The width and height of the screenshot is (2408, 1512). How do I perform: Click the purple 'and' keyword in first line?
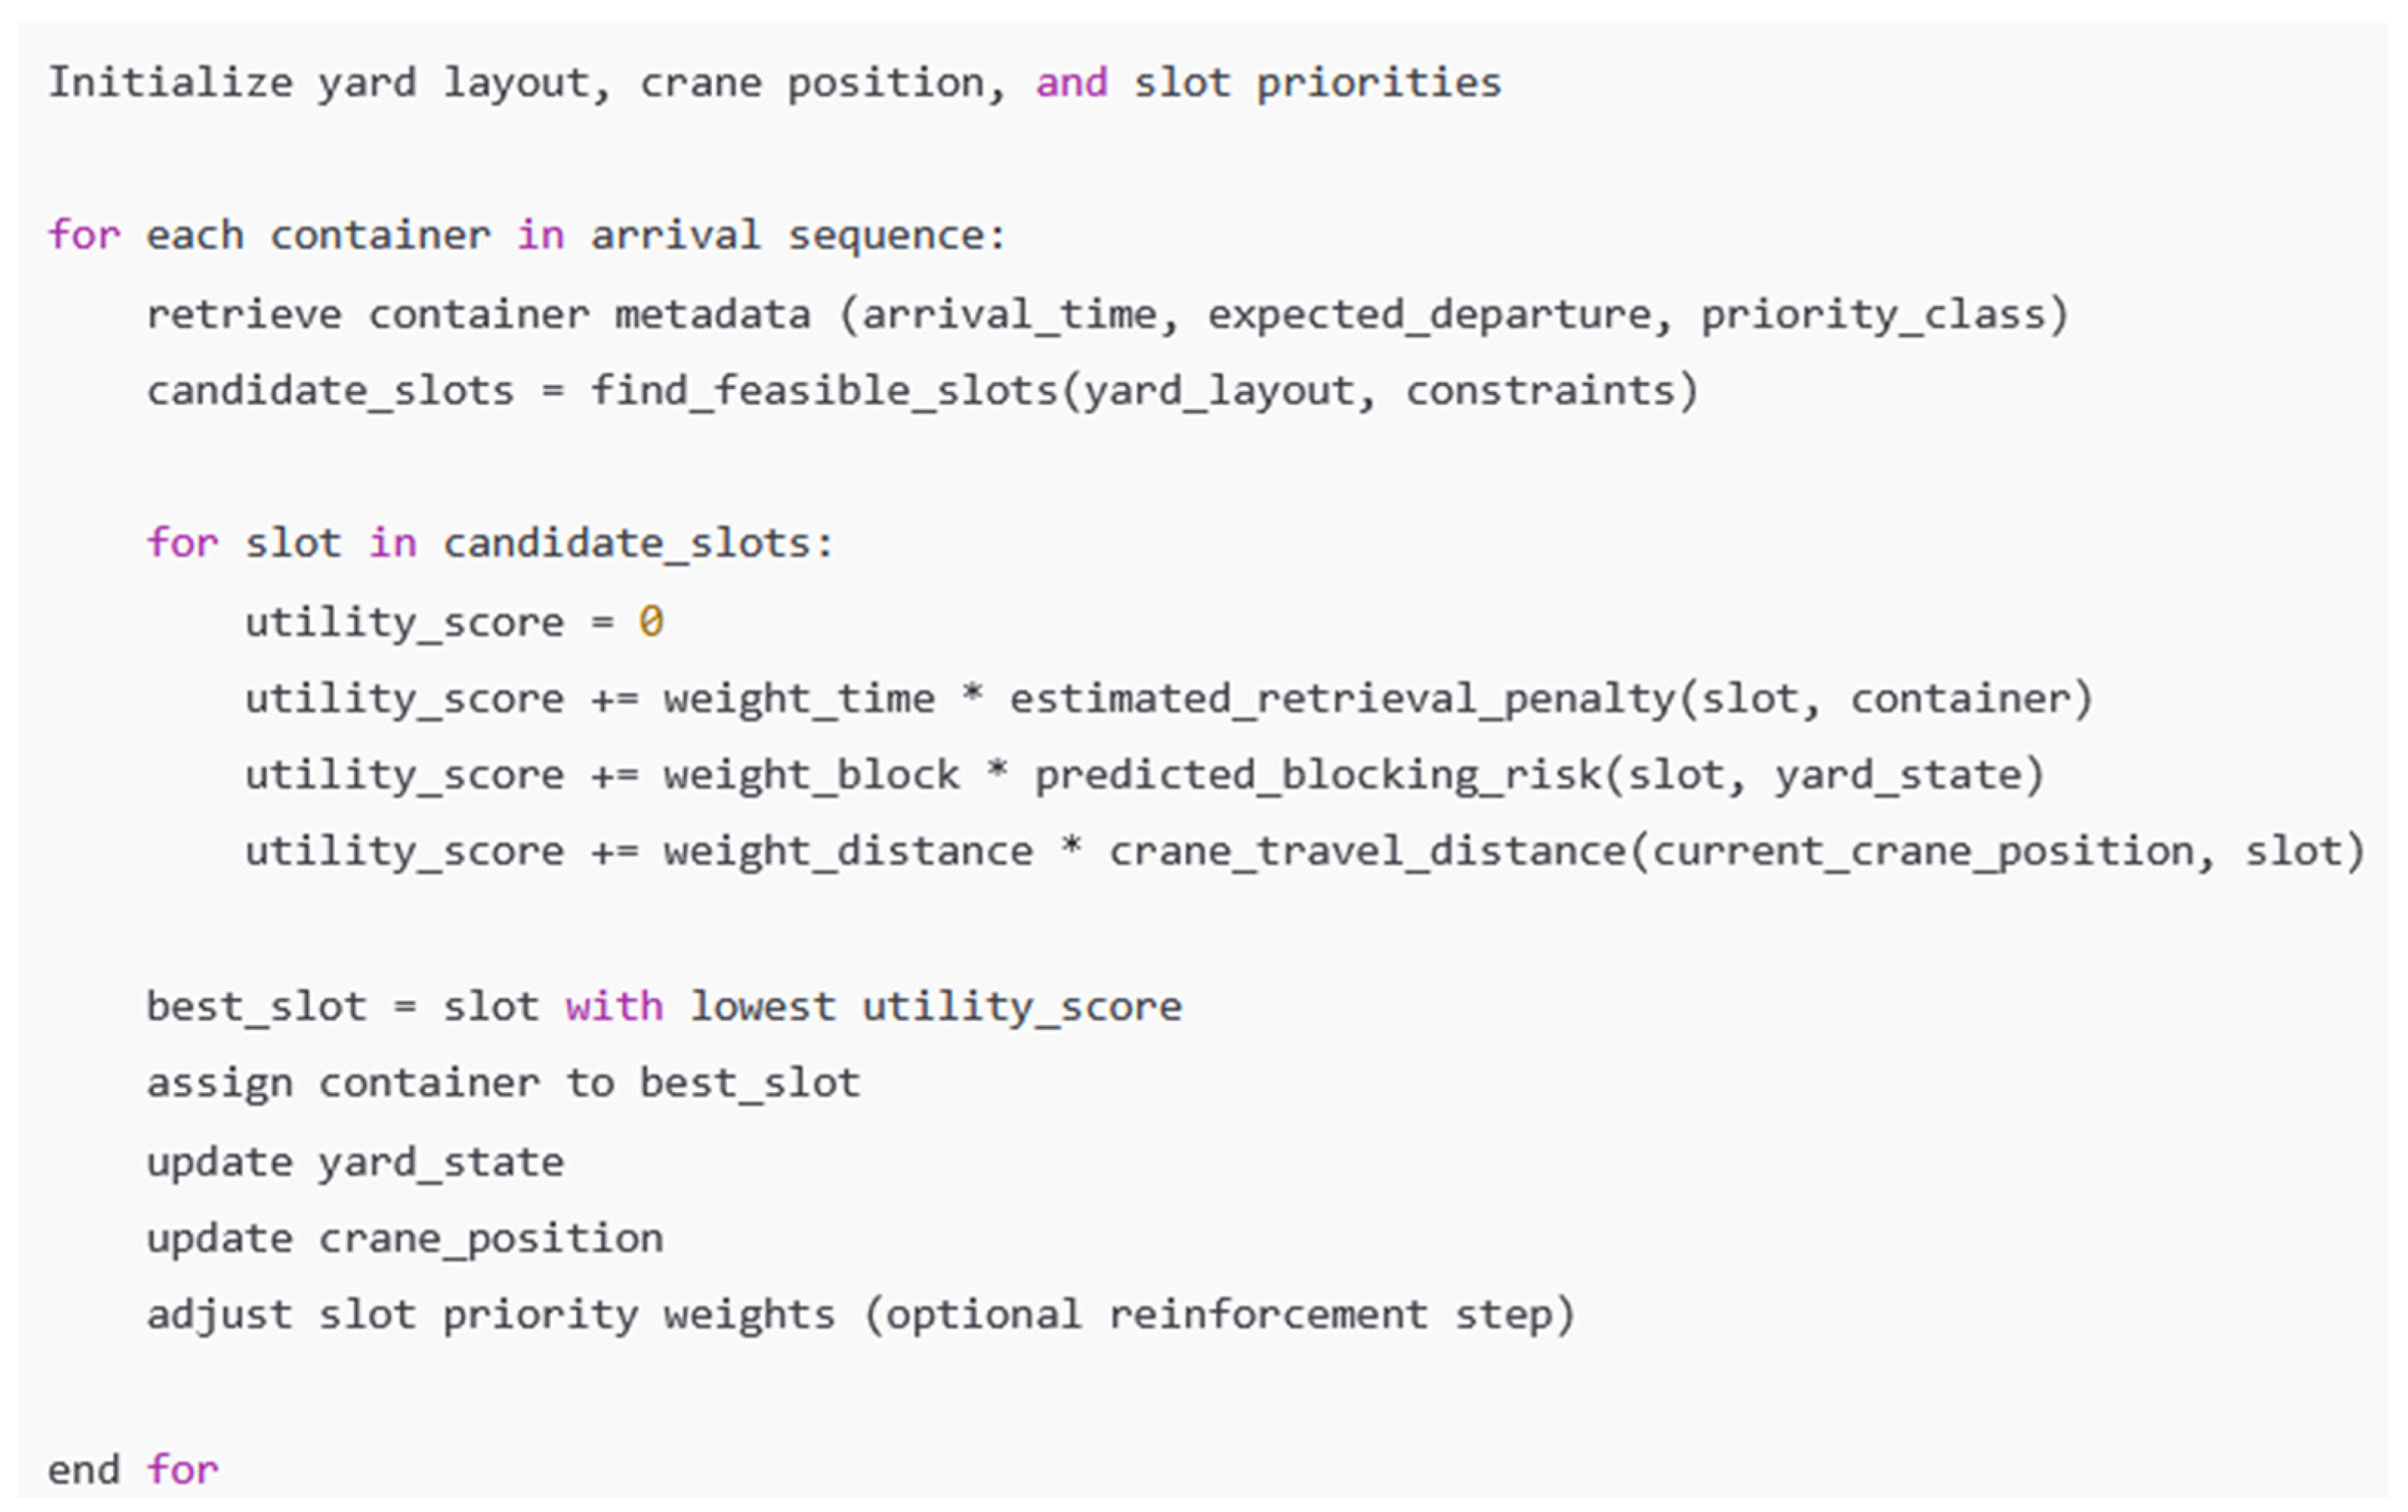pyautogui.click(x=1071, y=82)
